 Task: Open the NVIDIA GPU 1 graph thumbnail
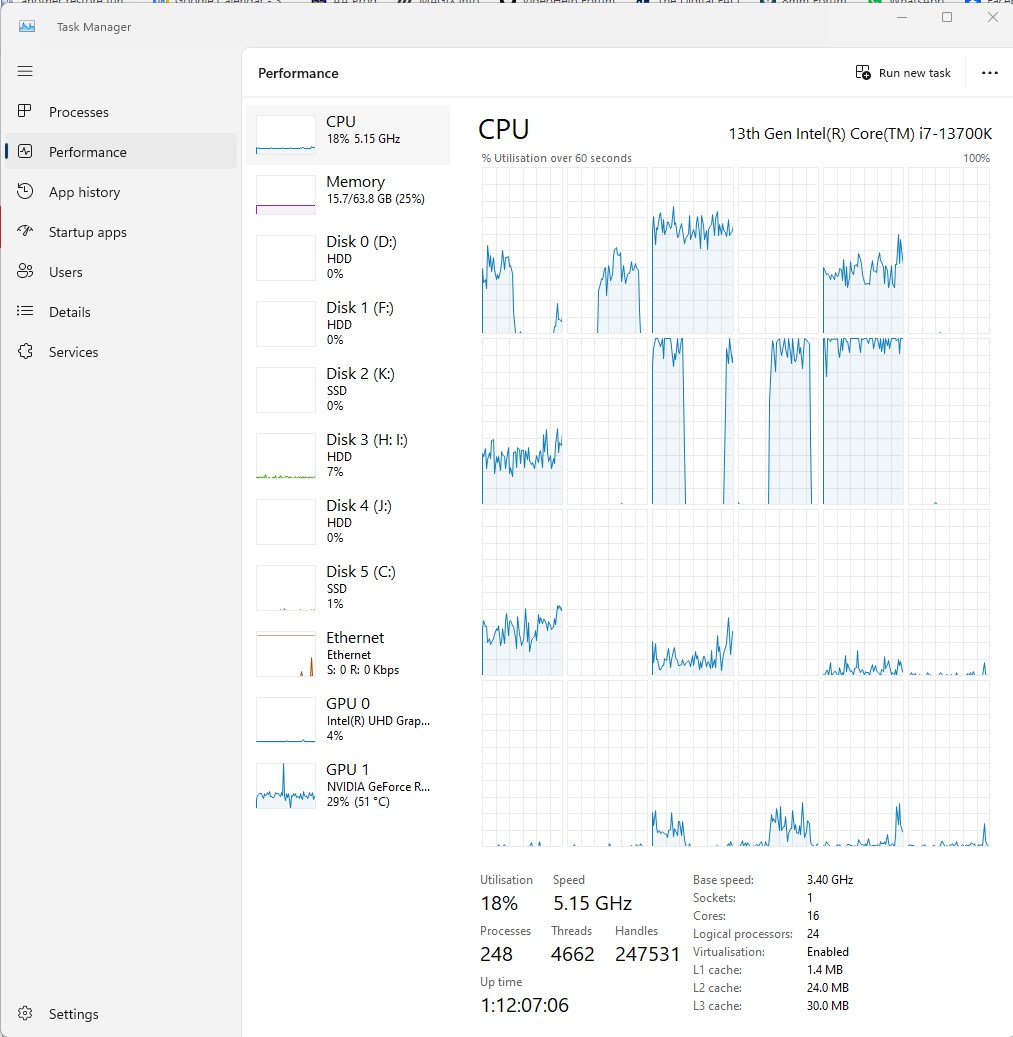click(x=286, y=785)
